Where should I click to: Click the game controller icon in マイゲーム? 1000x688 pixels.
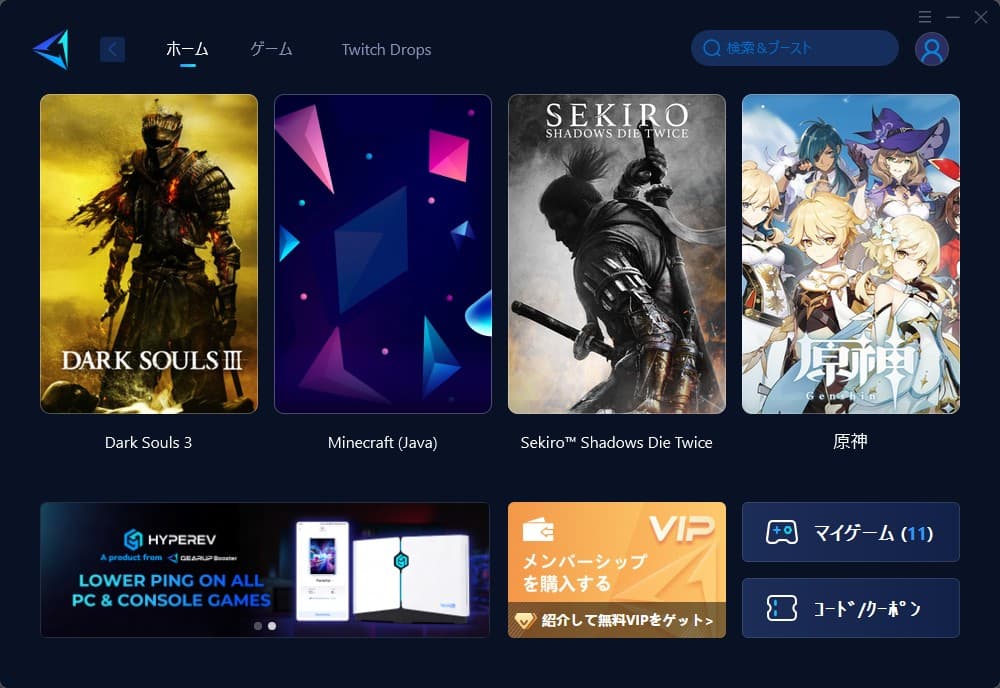[x=781, y=532]
